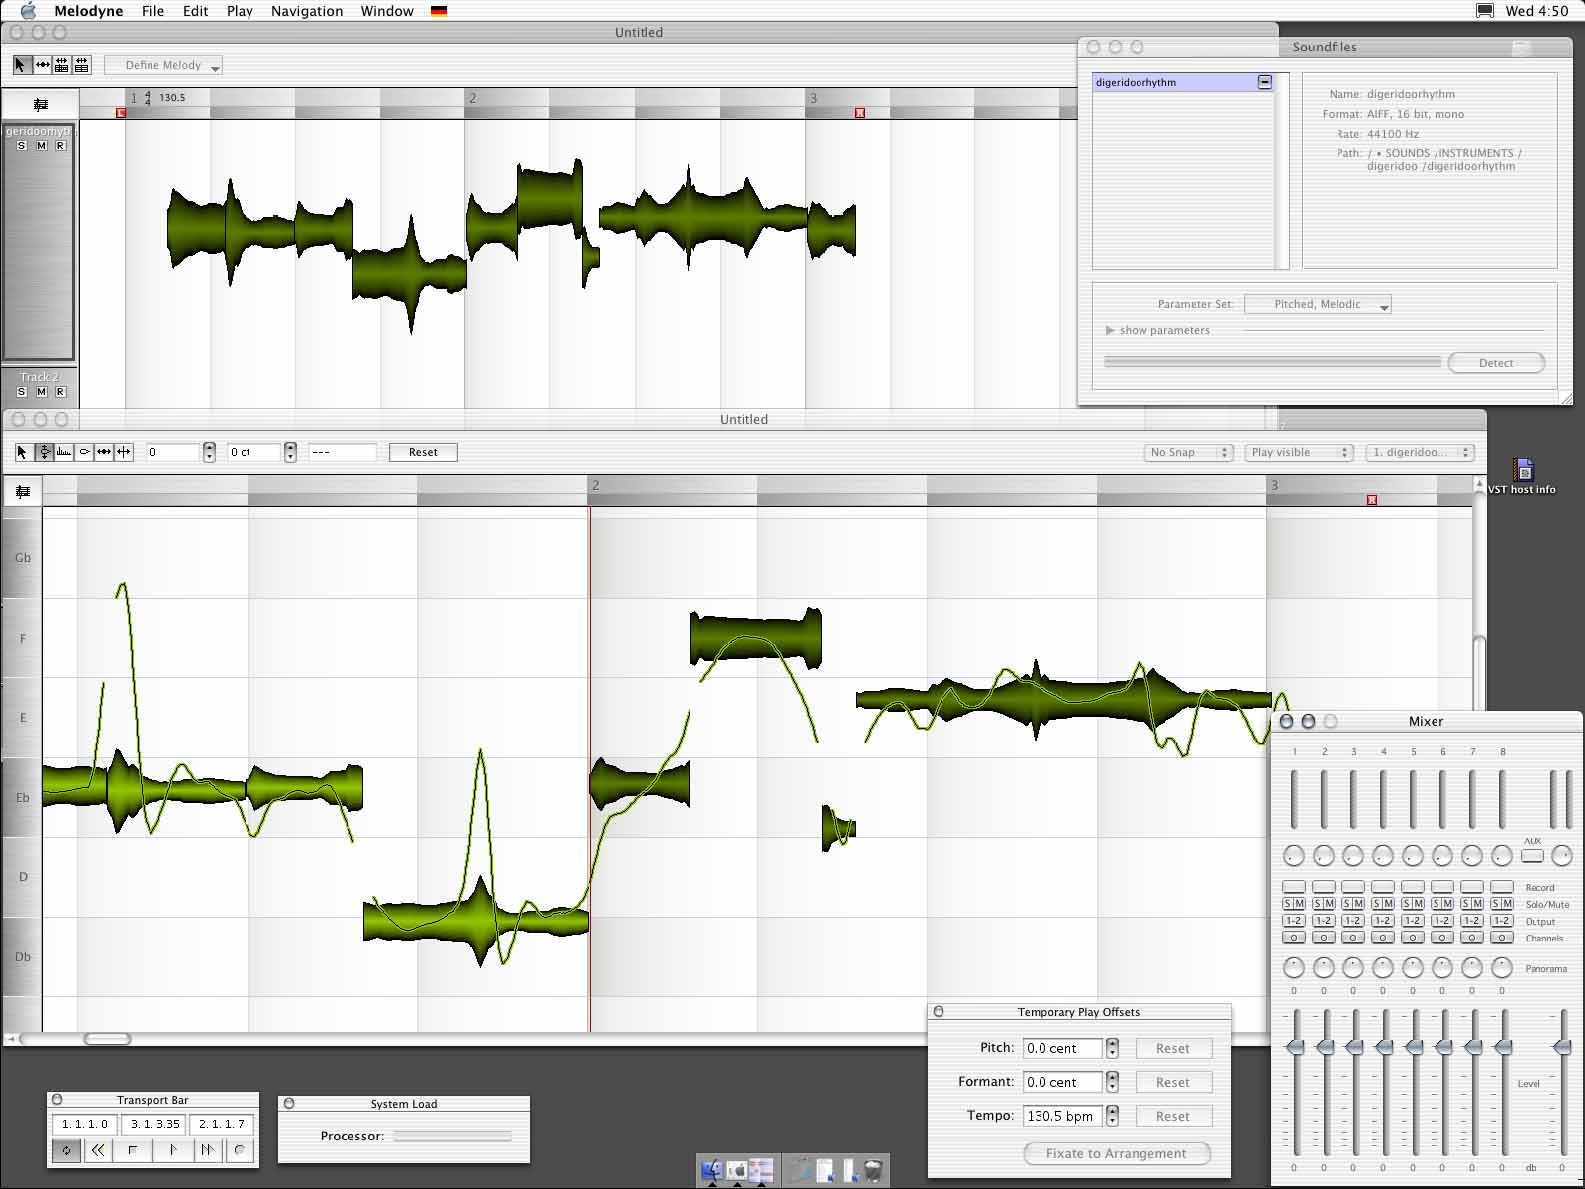Choose the third grid tool in arrangement toolbar

62,65
